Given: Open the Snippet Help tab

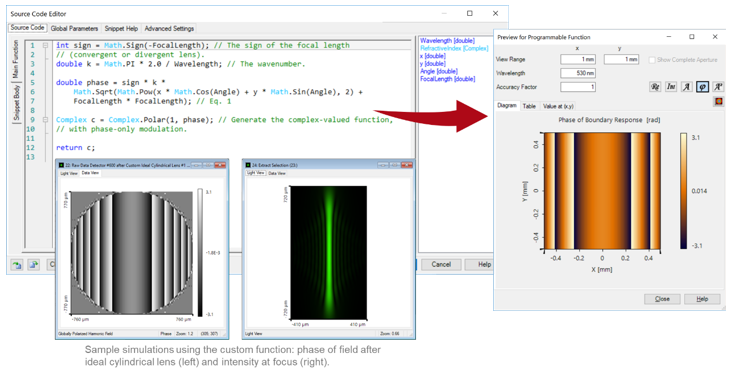Looking at the screenshot, I should tap(121, 28).
